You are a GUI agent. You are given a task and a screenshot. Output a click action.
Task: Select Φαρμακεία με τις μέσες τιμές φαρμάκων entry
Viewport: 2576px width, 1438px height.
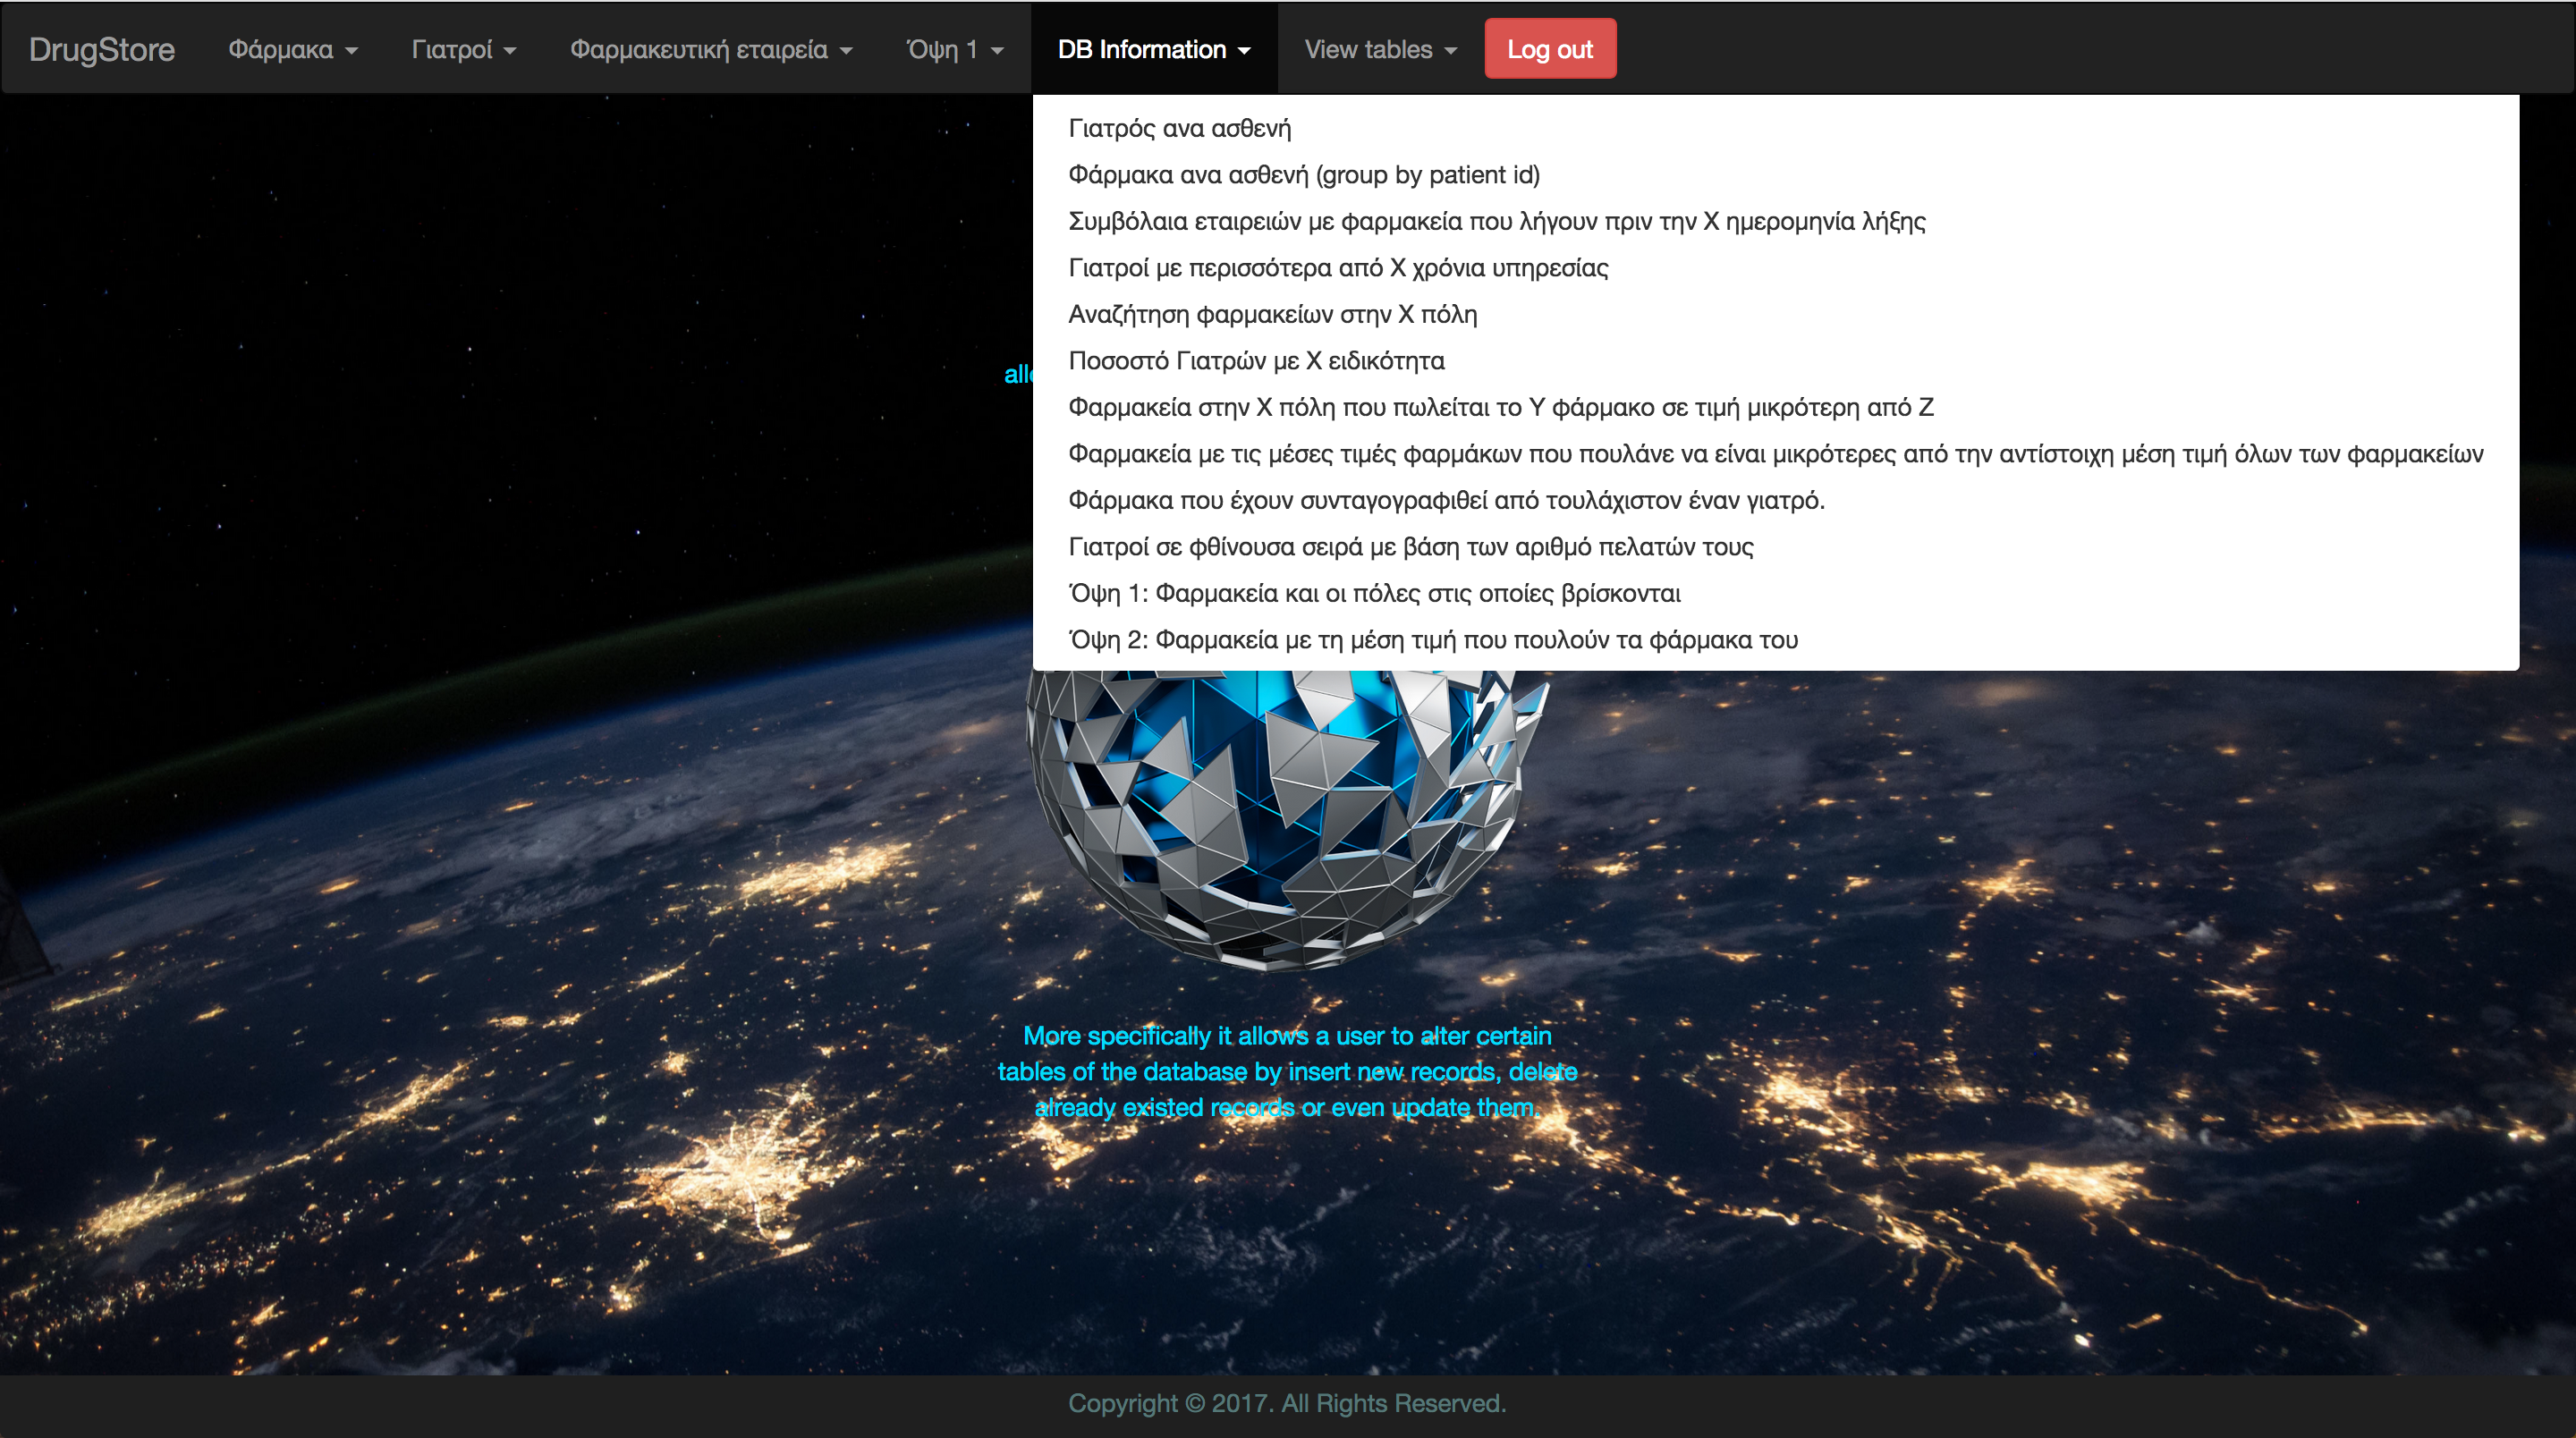tap(1775, 454)
